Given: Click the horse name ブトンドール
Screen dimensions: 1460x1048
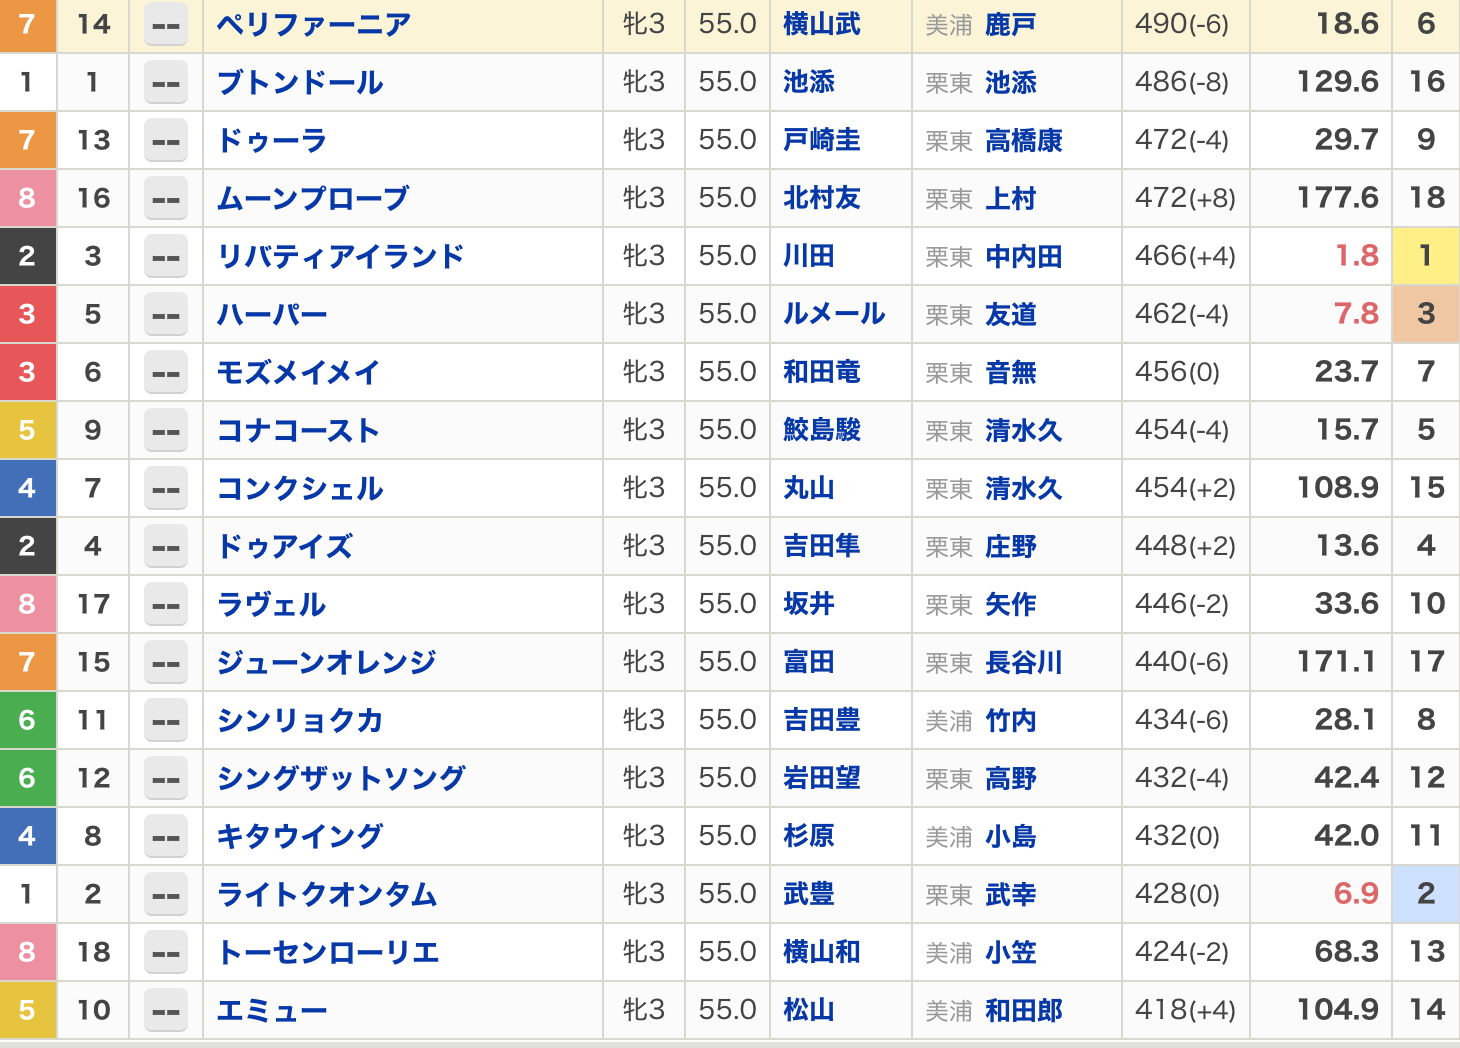Looking at the screenshot, I should (300, 83).
